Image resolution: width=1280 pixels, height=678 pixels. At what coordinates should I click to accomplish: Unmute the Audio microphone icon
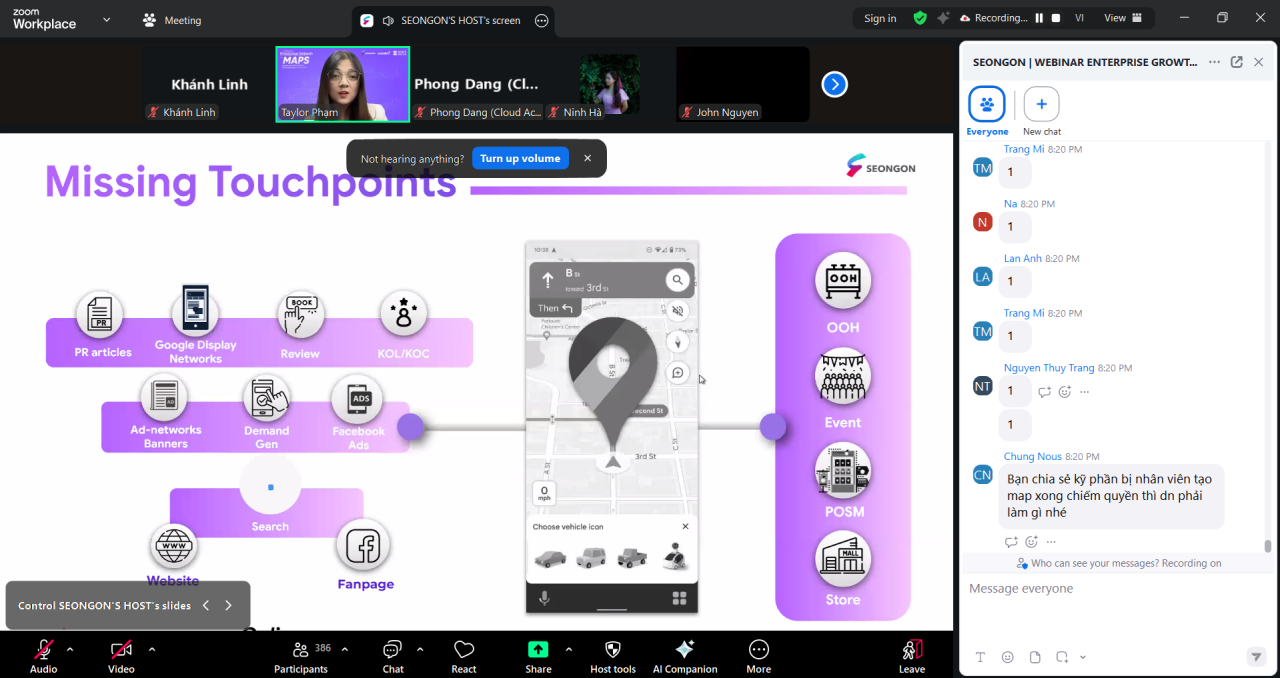[x=43, y=650]
